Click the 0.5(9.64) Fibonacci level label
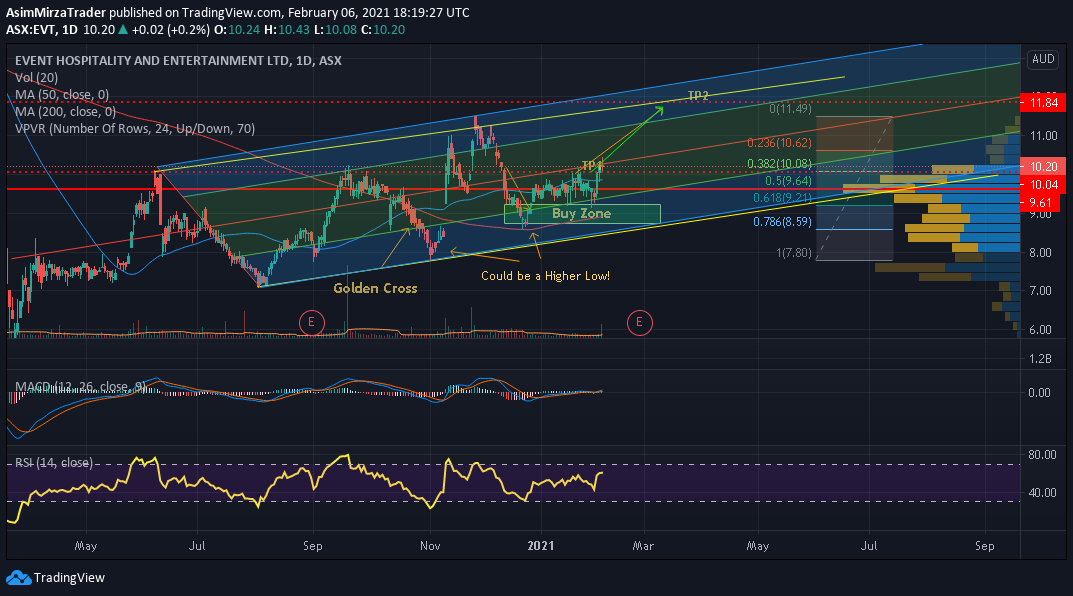Viewport: 1073px width, 596px height. click(x=788, y=181)
